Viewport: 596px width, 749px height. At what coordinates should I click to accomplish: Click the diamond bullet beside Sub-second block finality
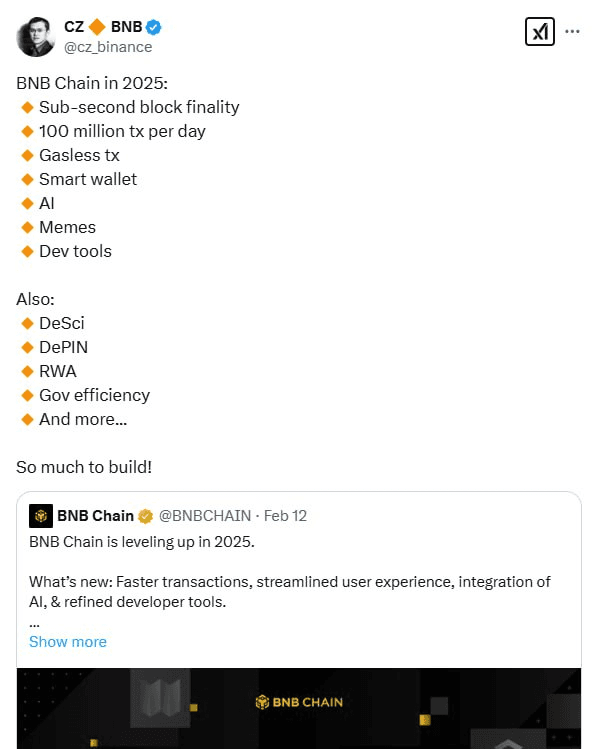pos(28,107)
